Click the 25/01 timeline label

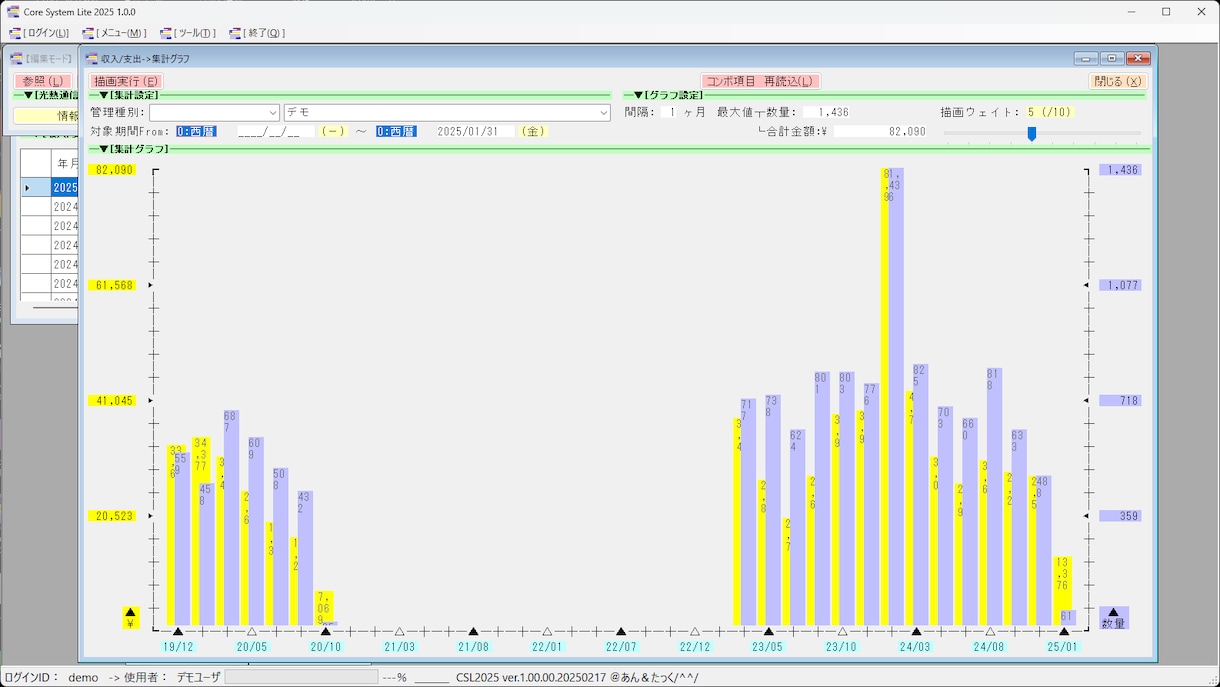(x=1063, y=647)
